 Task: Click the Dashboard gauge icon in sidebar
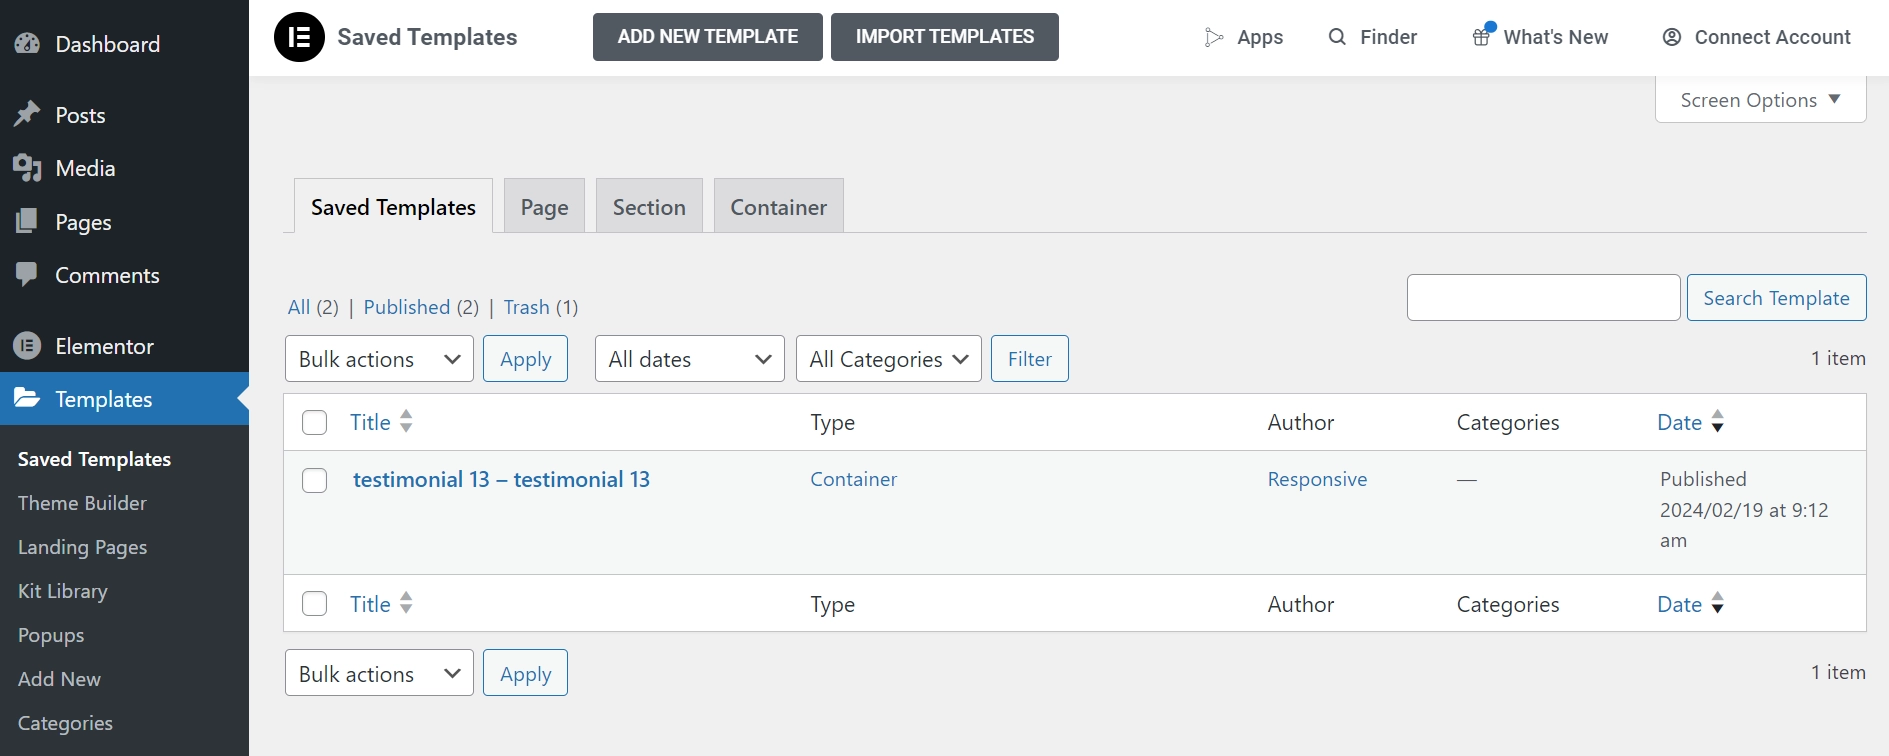[27, 44]
